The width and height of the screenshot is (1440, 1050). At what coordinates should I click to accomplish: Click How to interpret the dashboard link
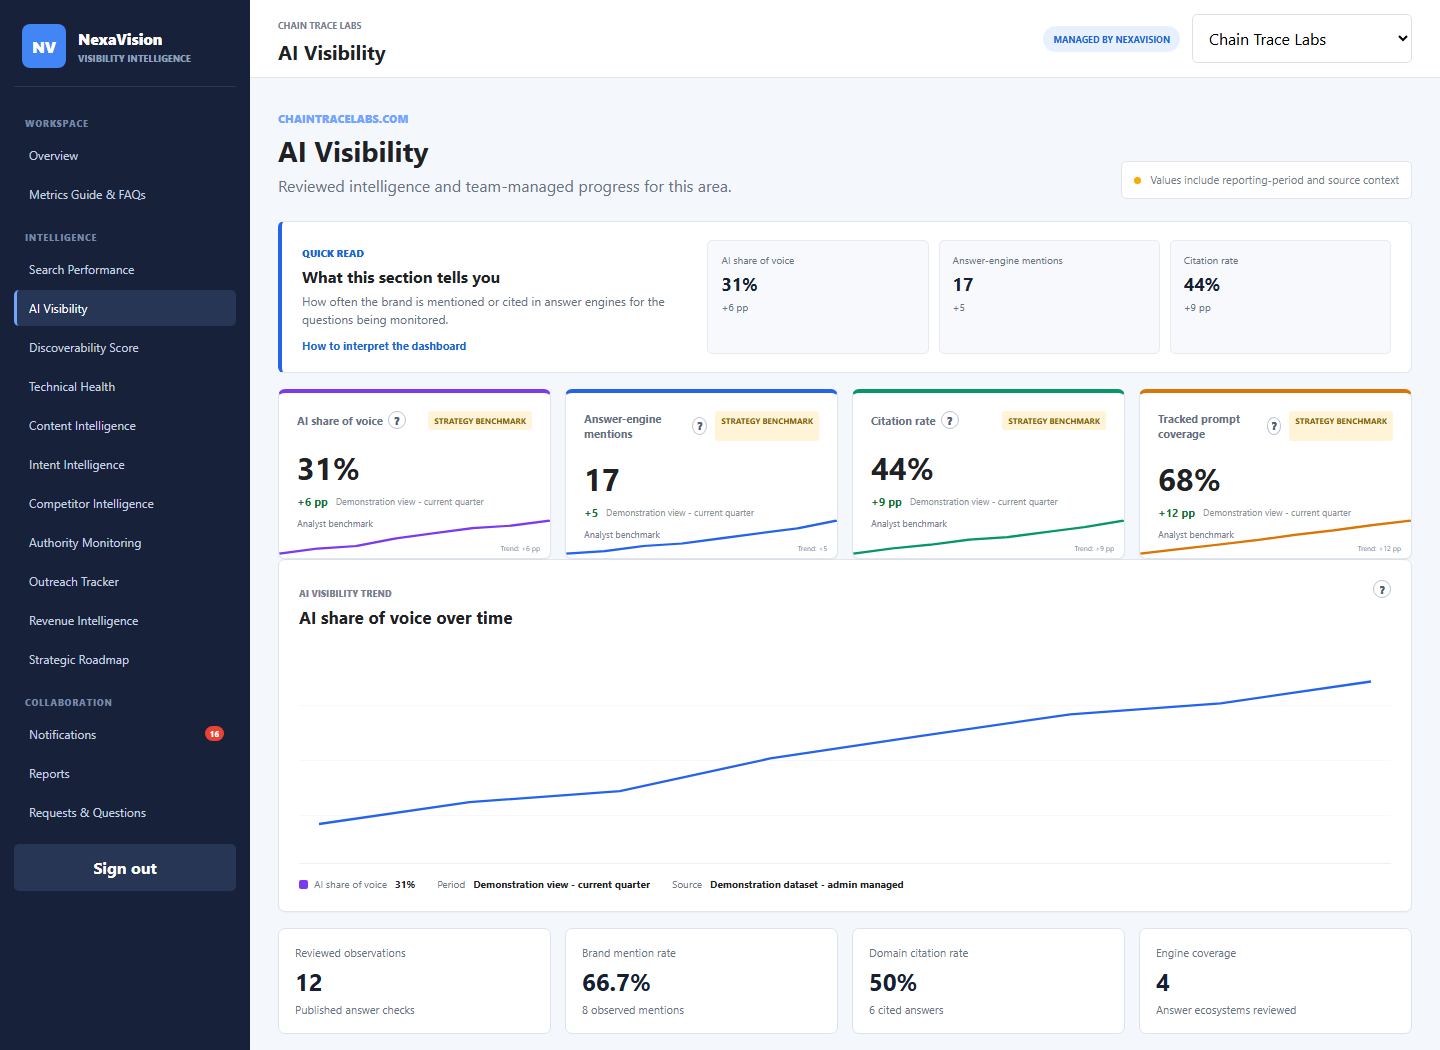click(x=384, y=346)
